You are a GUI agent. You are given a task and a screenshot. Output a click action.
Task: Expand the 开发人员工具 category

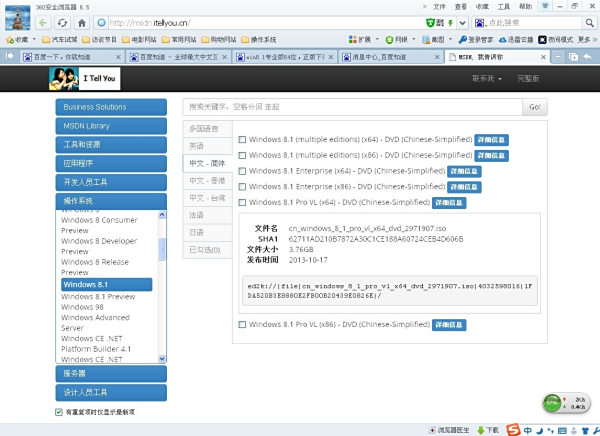coord(111,182)
